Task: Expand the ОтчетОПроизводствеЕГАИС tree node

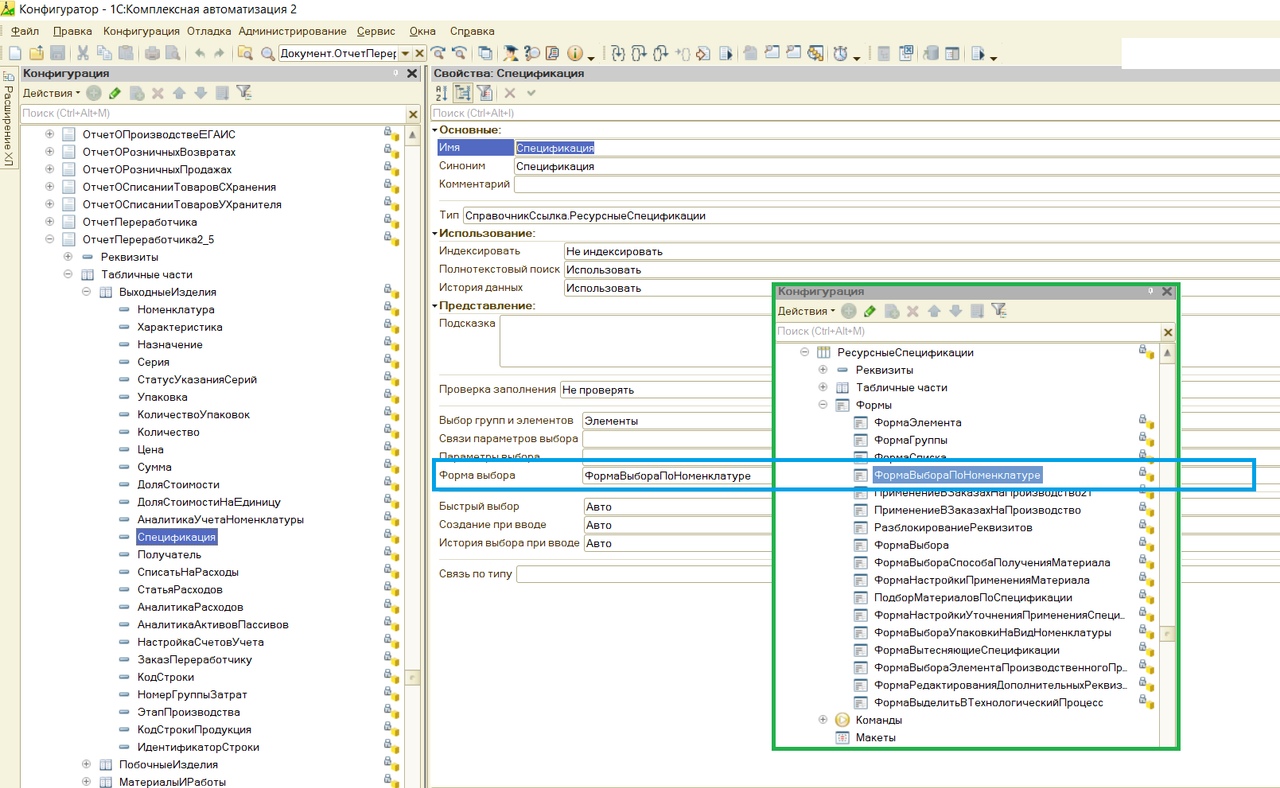Action: point(50,134)
